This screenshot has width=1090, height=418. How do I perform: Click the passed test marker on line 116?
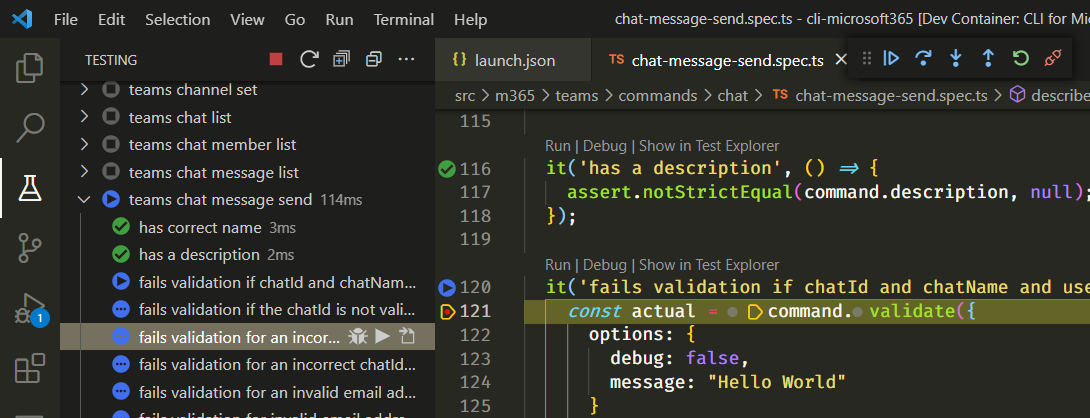[x=447, y=168]
